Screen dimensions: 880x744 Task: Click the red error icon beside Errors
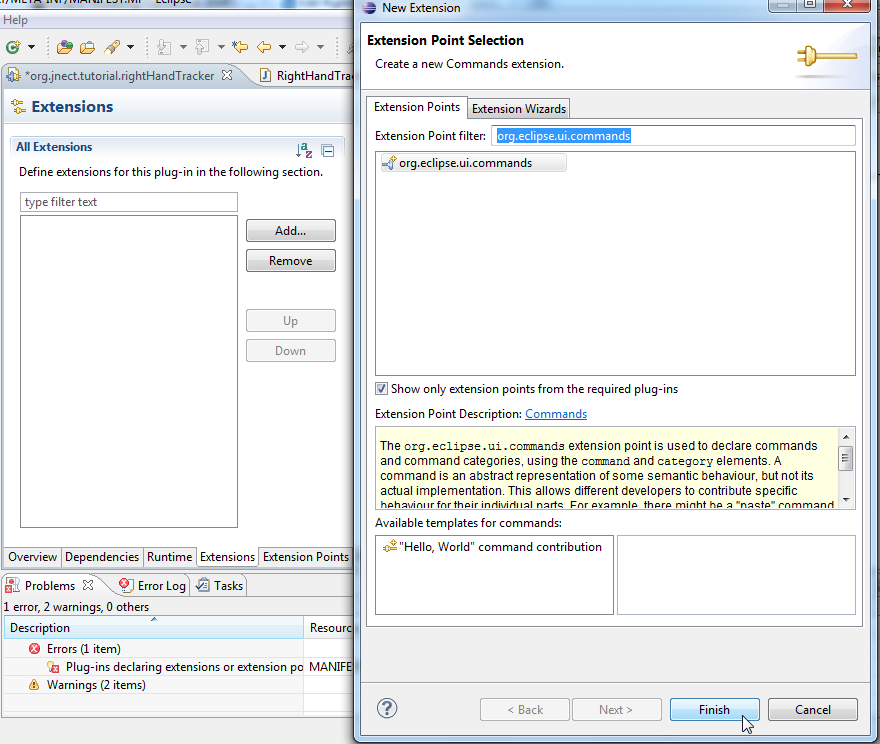coord(34,649)
